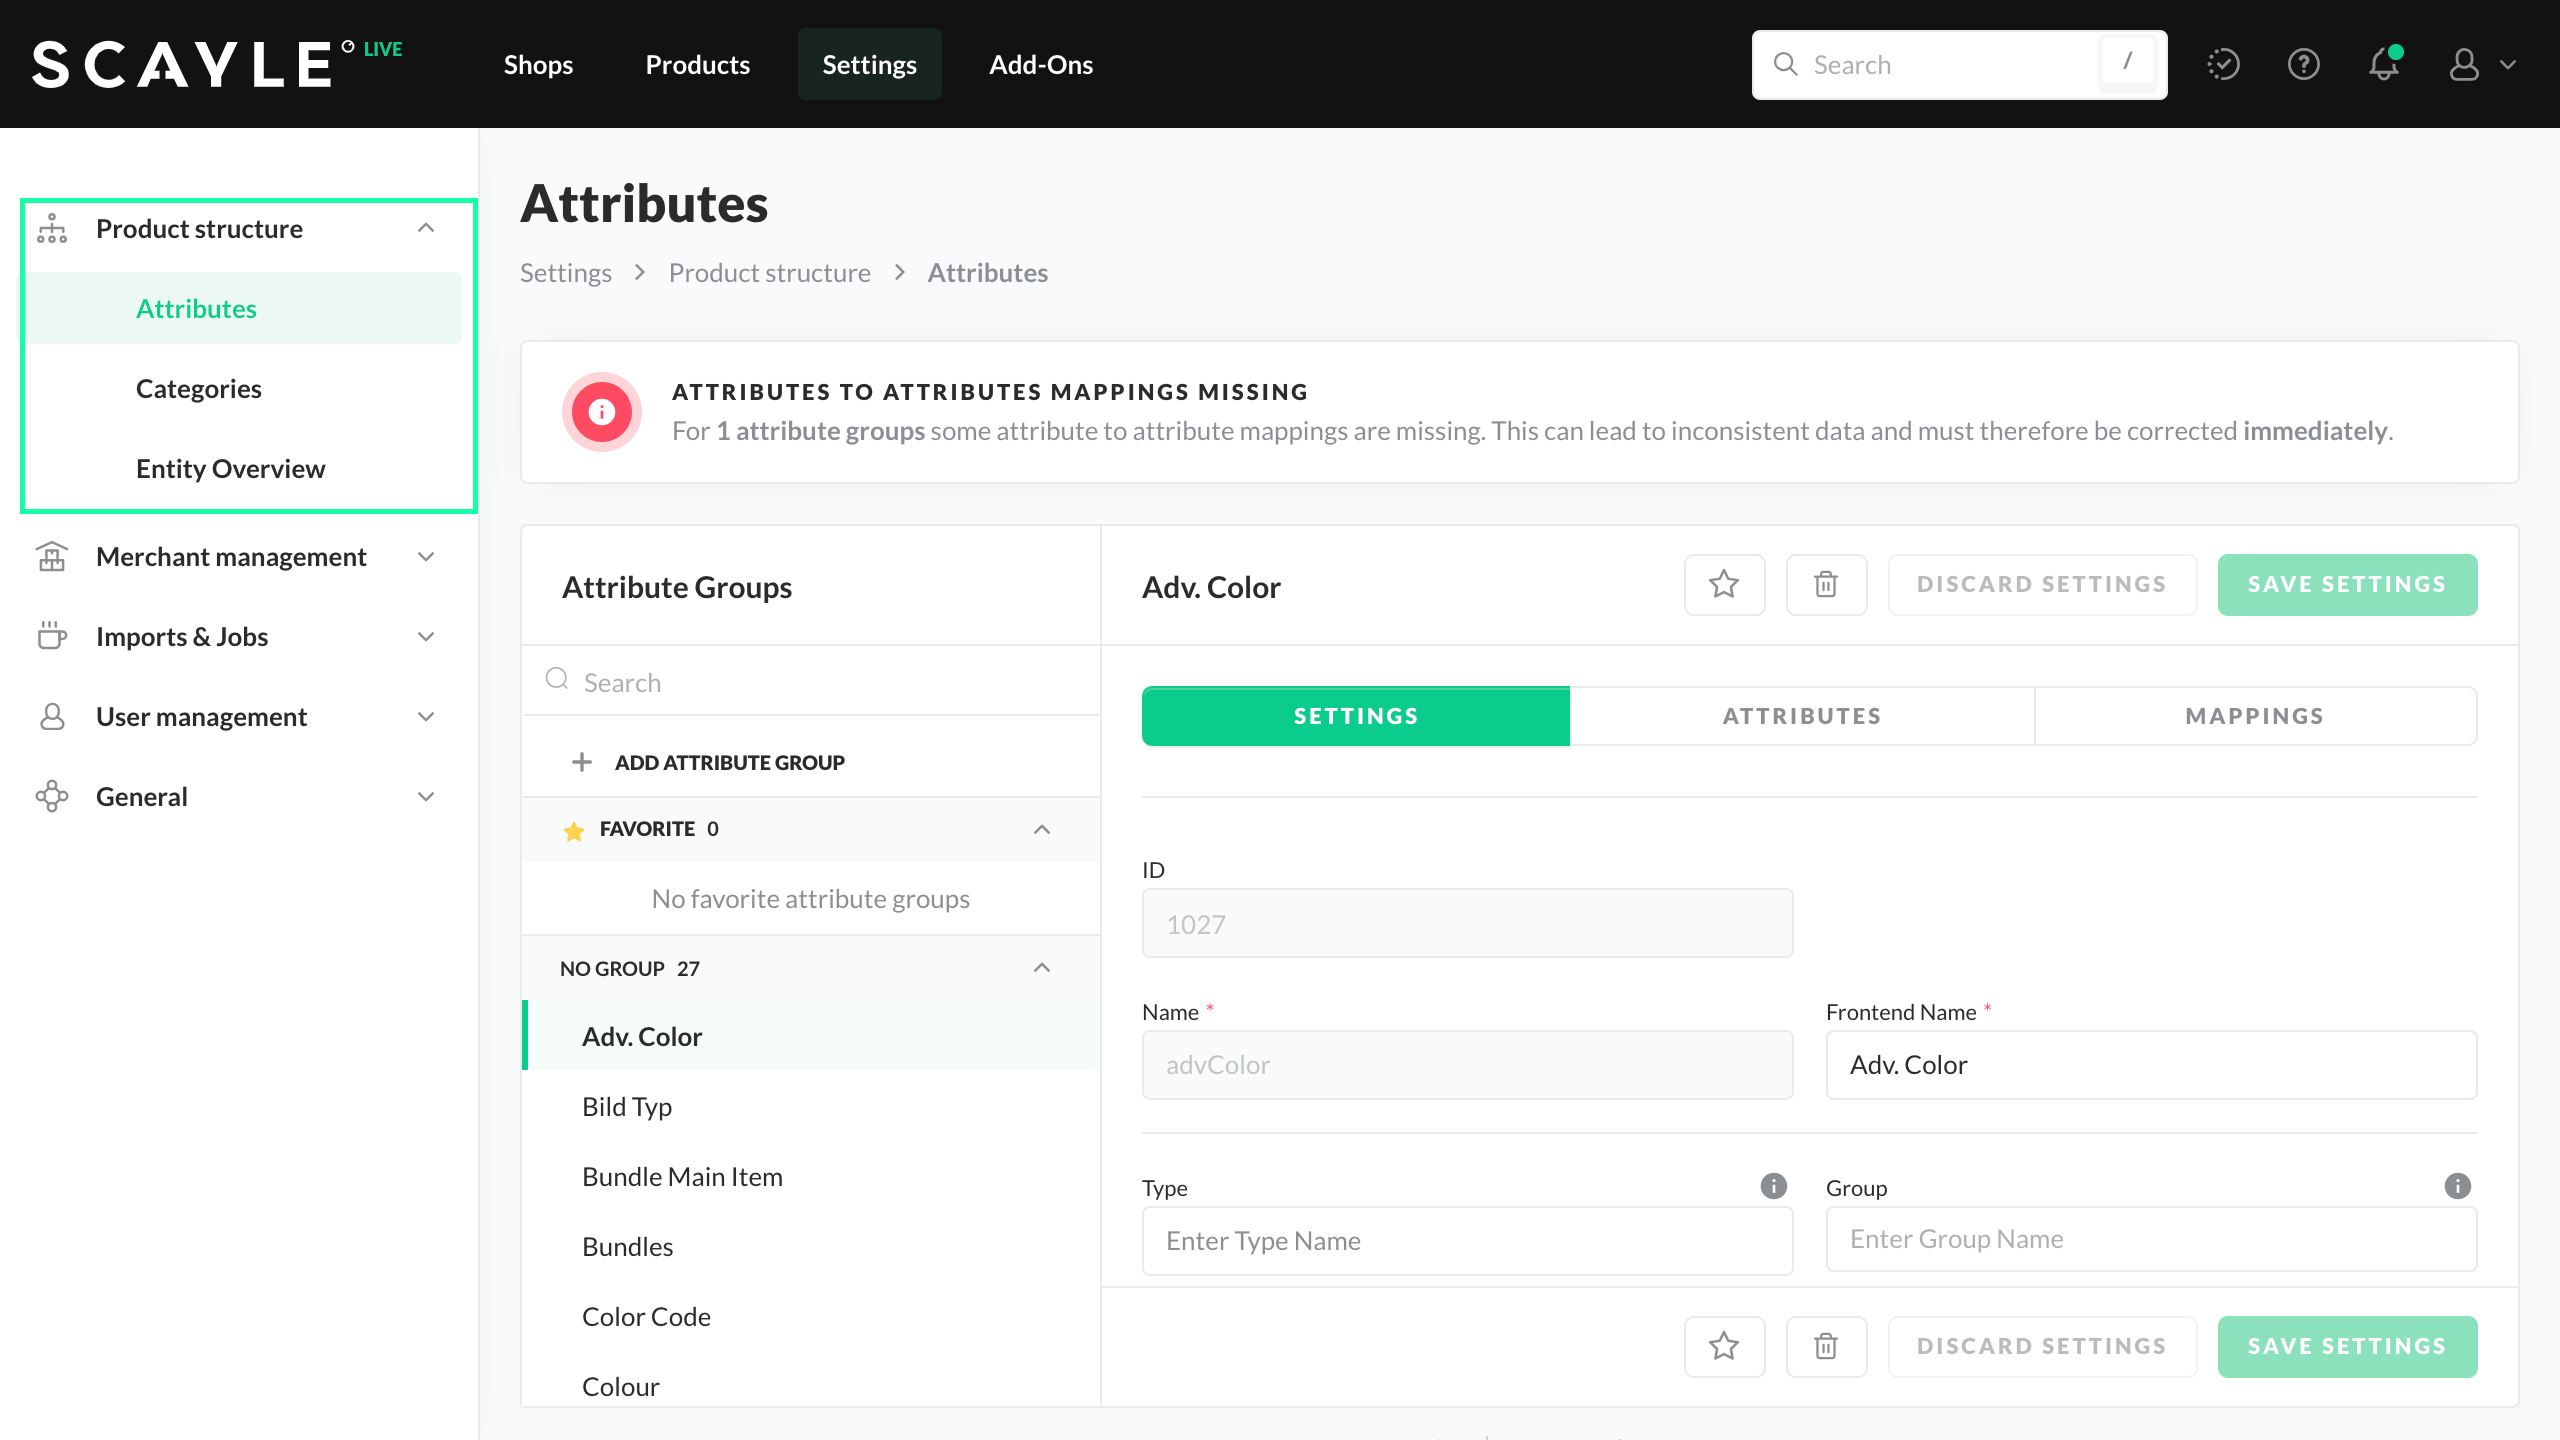The height and width of the screenshot is (1440, 2560).
Task: Switch to the MAPPINGS tab
Action: 2254,716
